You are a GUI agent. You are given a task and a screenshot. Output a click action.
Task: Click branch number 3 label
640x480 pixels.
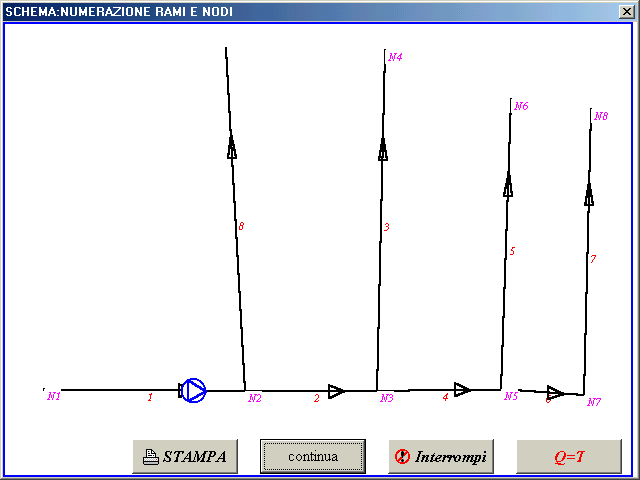pos(387,227)
